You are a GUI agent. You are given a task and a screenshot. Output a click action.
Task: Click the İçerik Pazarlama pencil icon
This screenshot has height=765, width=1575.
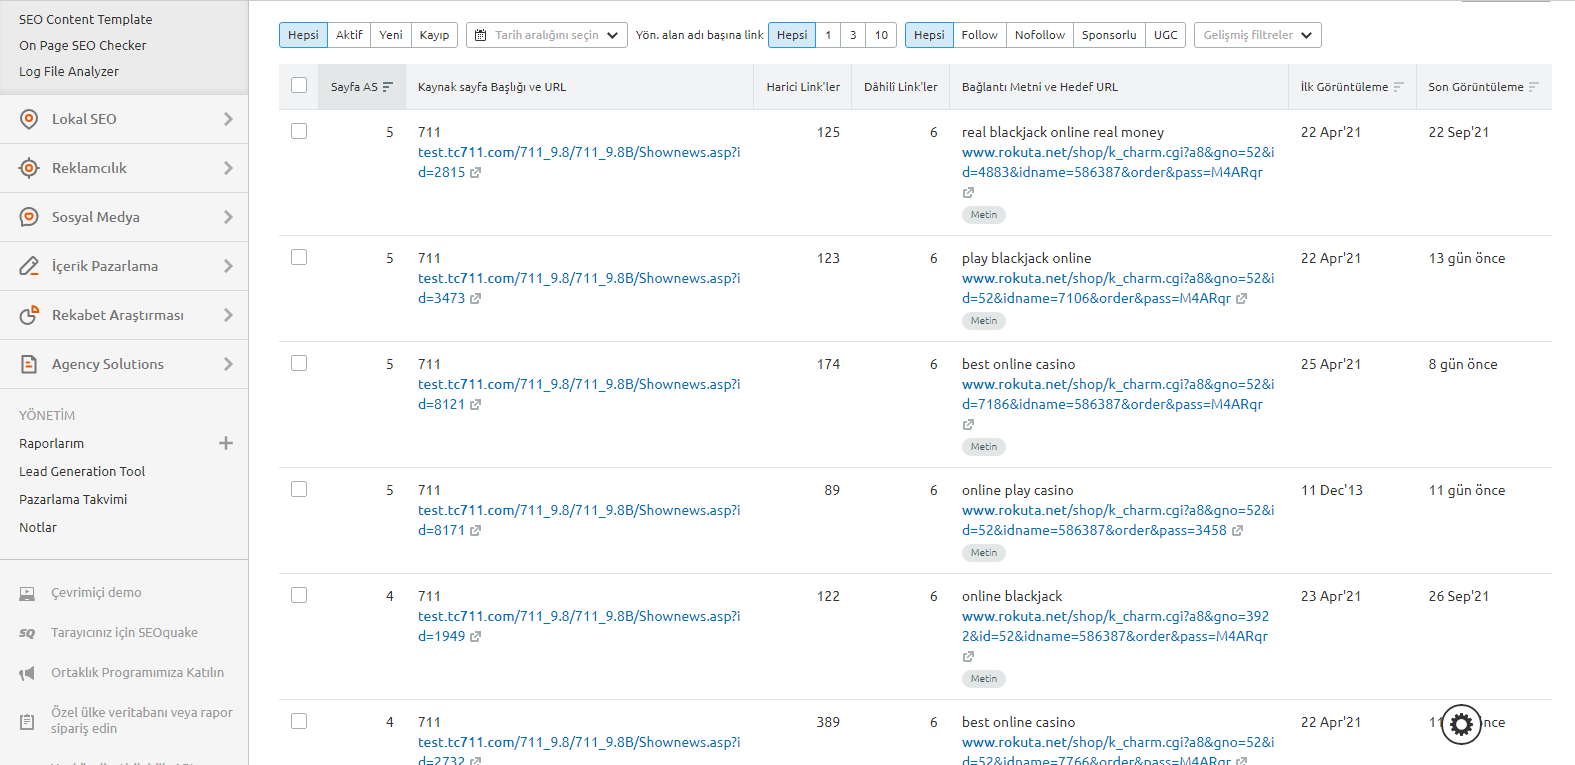[x=29, y=266]
